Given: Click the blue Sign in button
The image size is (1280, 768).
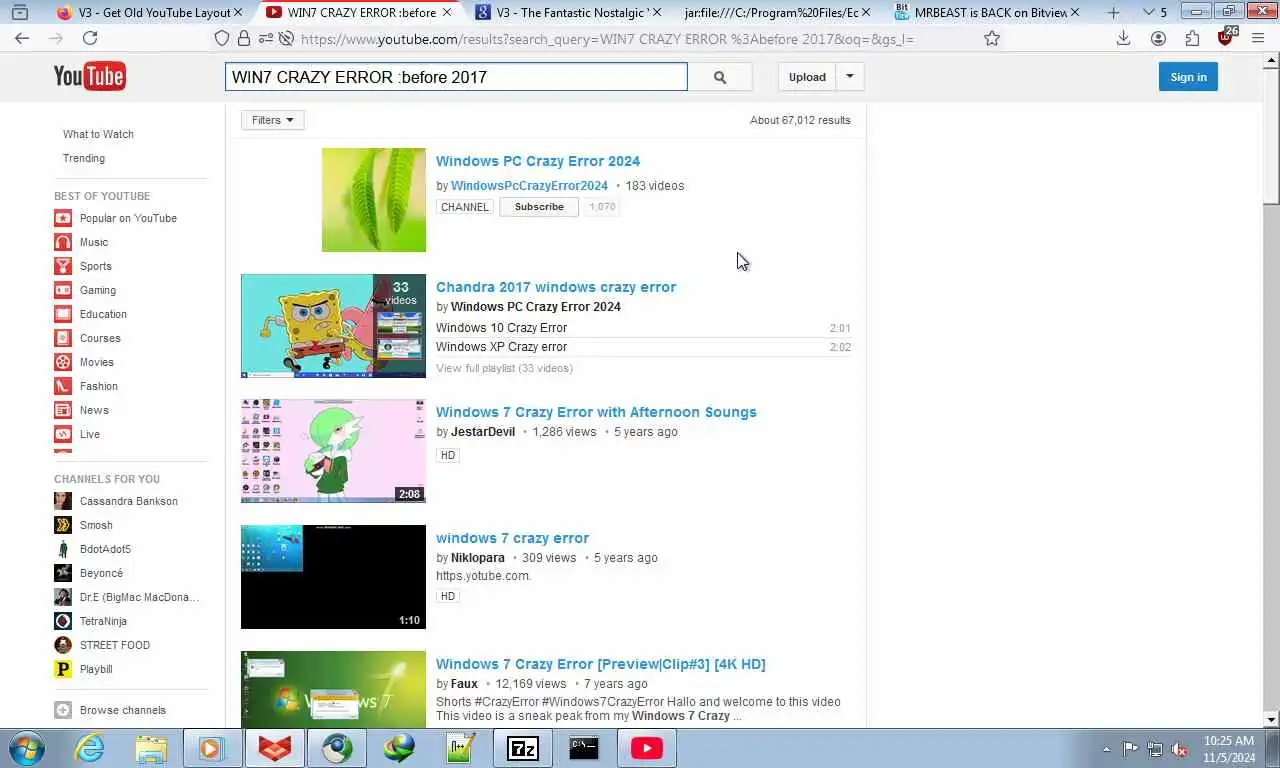Looking at the screenshot, I should click(x=1188, y=77).
